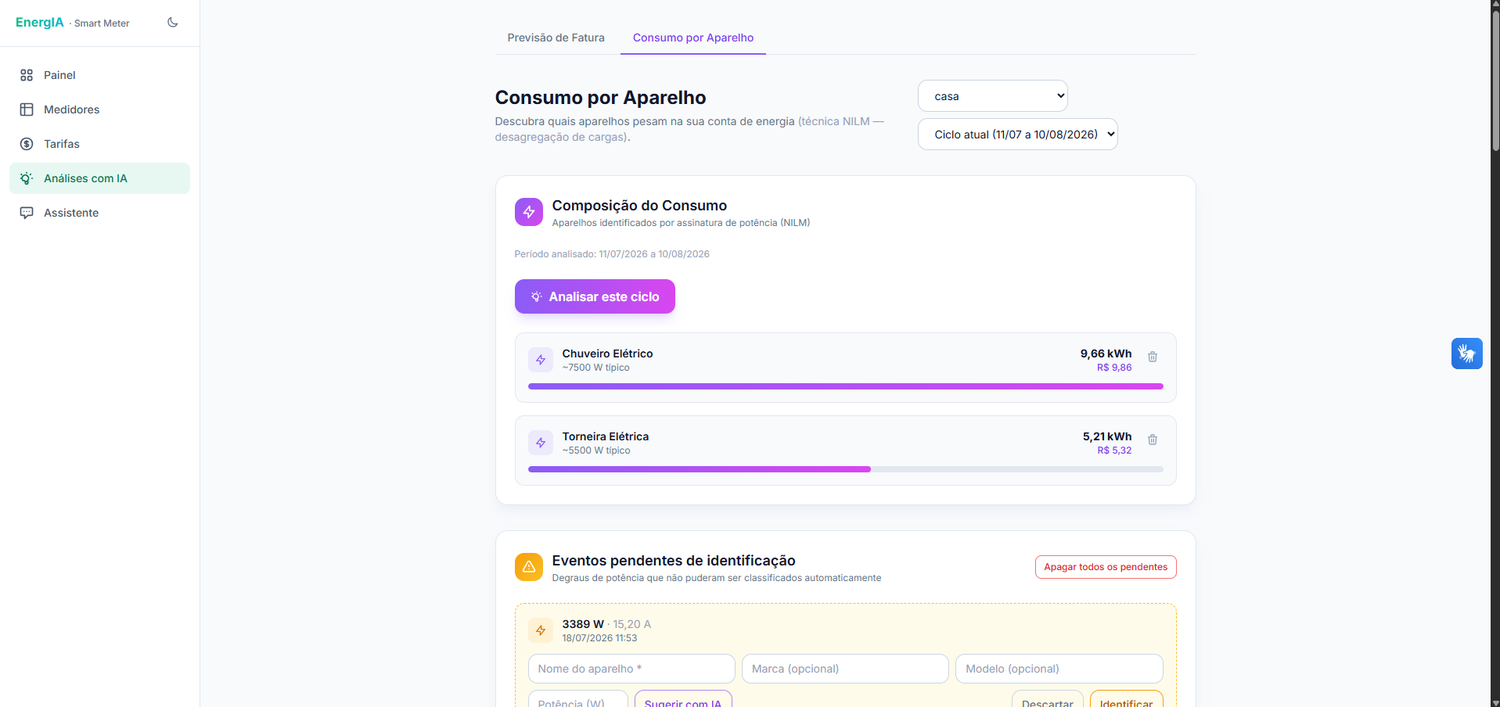
Task: Click the R$ 5,32 cost value
Action: pos(1114,451)
